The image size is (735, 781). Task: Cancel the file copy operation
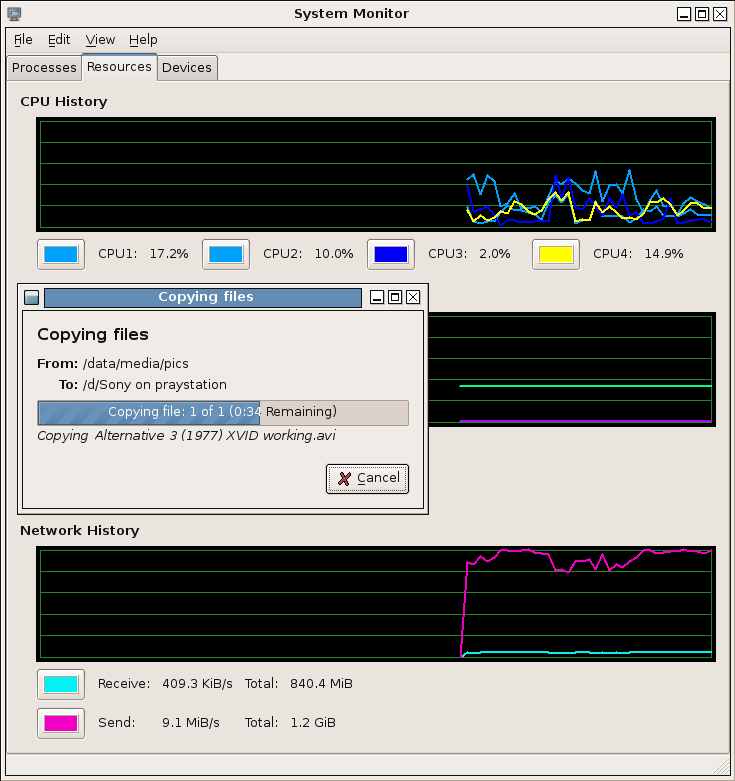(368, 479)
